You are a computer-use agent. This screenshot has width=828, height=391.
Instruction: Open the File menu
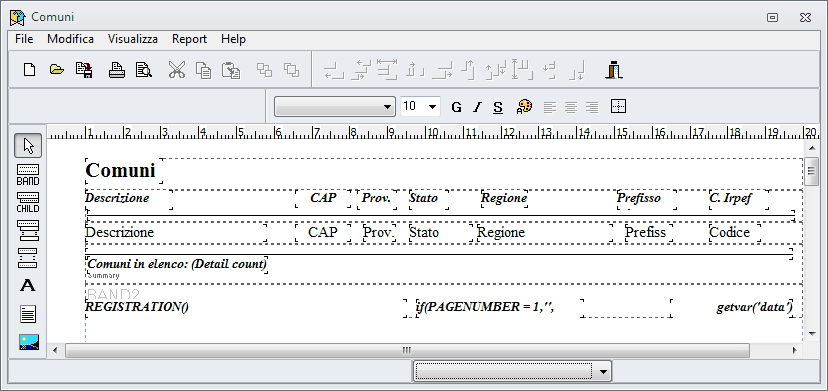(x=24, y=39)
